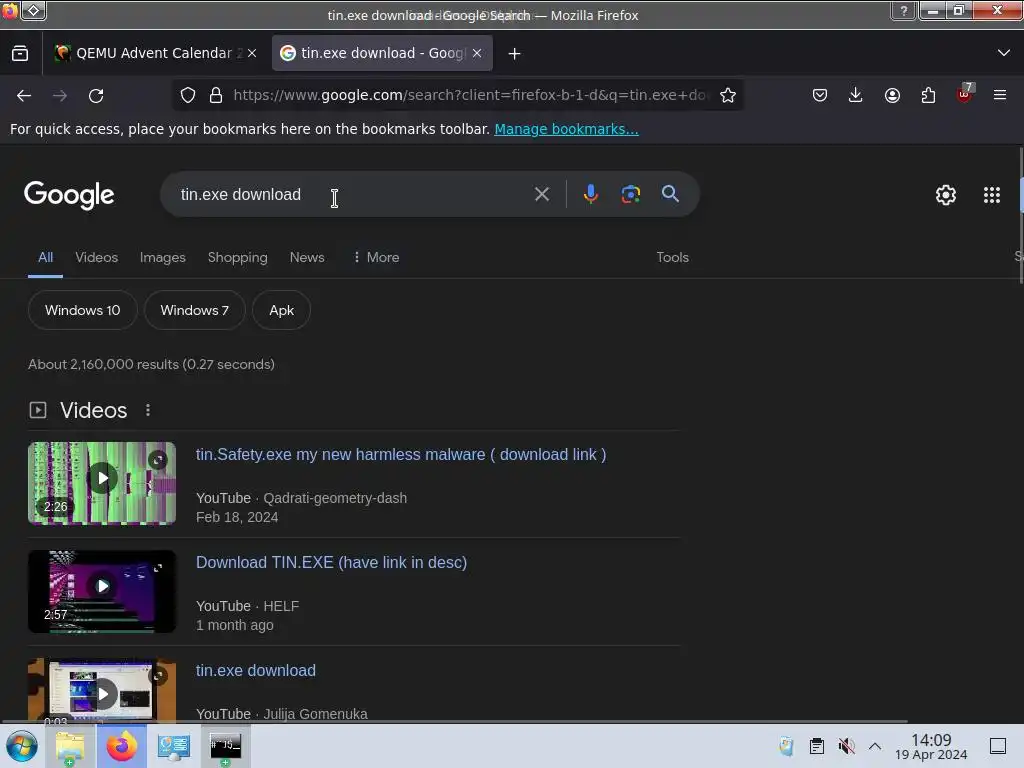Viewport: 1024px width, 768px height.
Task: Focus the address bar URL
Action: coord(470,95)
